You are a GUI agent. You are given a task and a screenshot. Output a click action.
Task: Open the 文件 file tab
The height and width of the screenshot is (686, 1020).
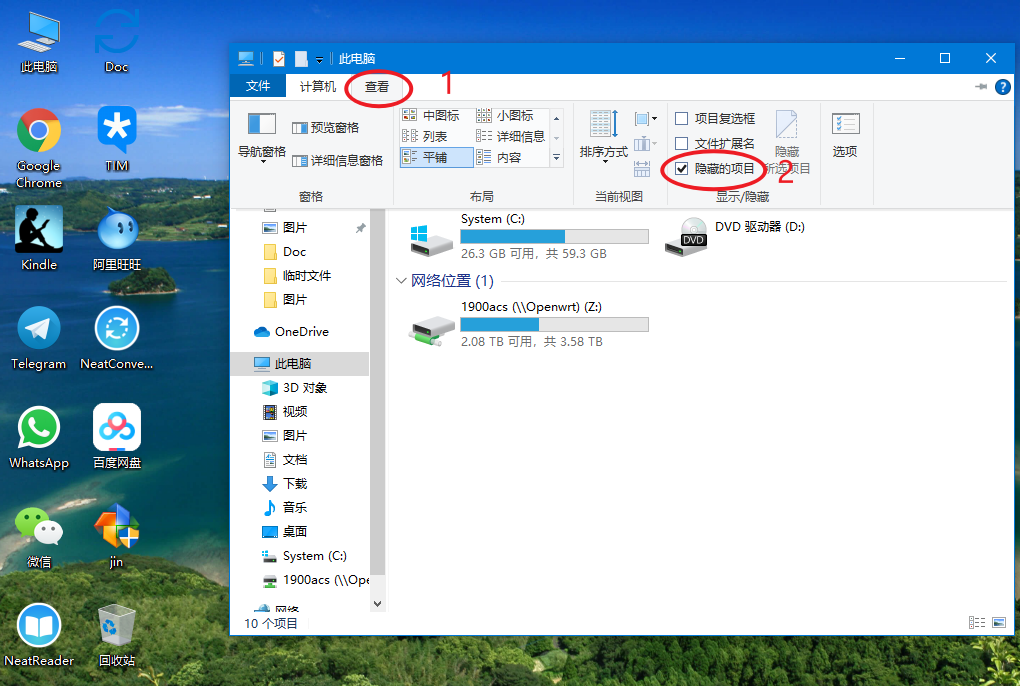click(x=258, y=86)
